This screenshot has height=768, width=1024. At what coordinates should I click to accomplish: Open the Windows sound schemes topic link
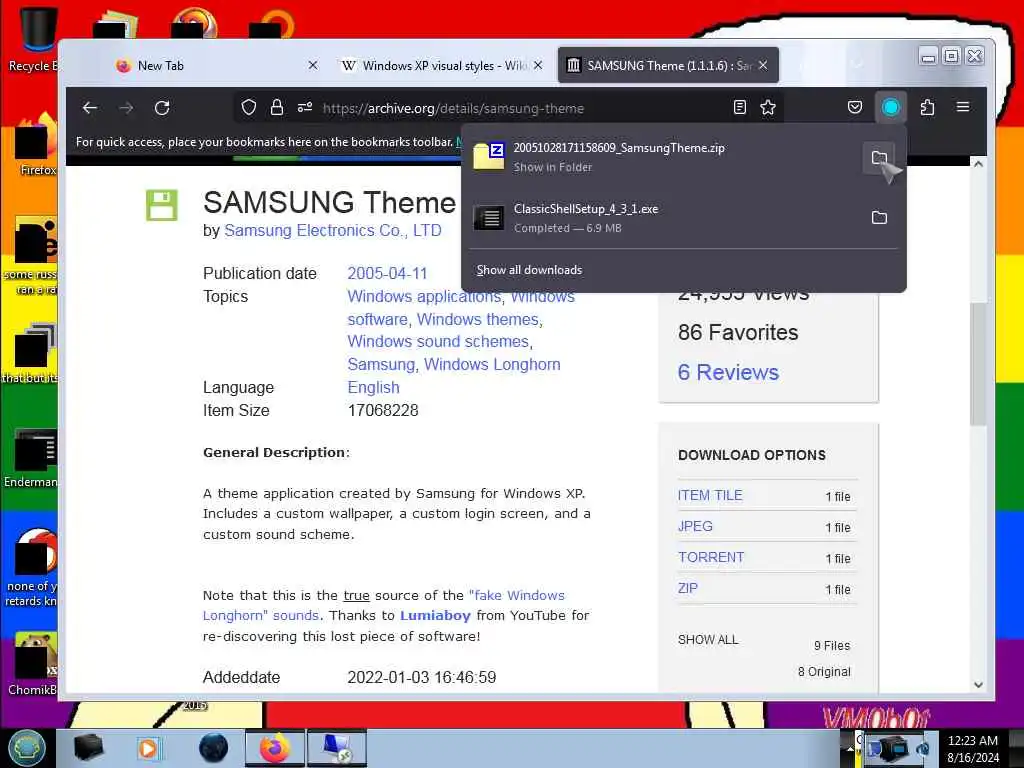438,342
